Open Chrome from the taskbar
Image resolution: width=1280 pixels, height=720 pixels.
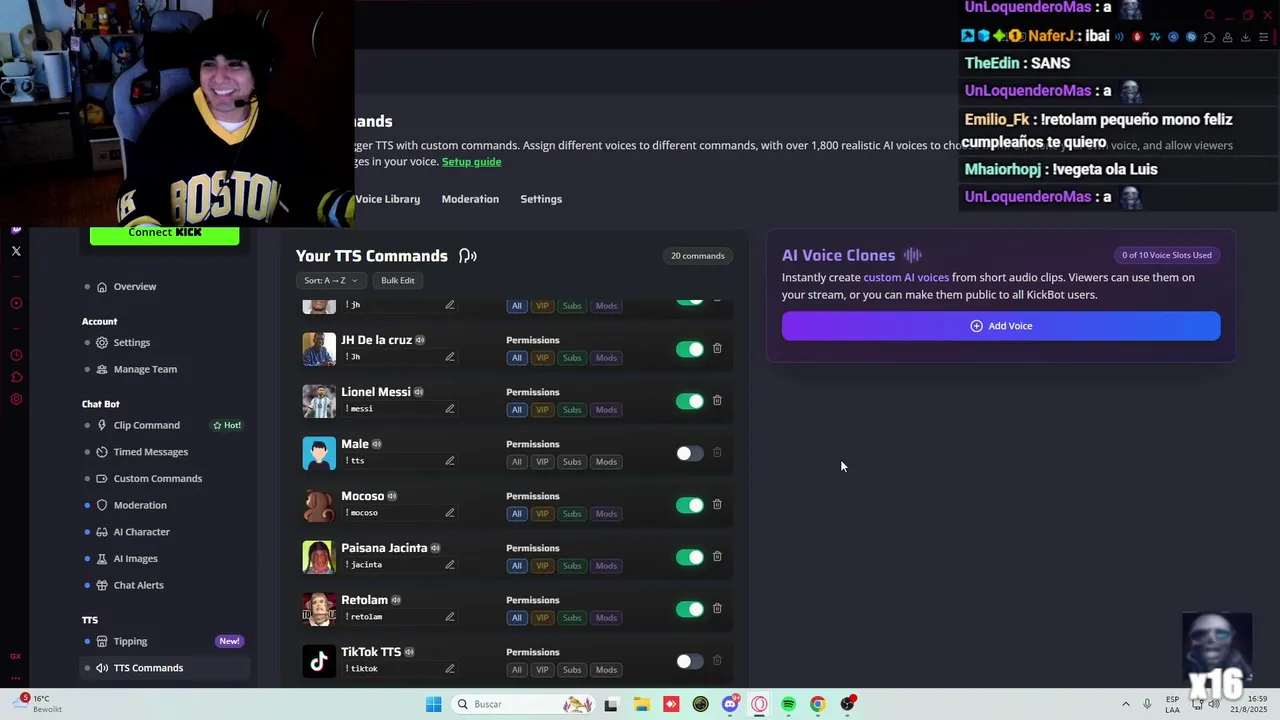point(818,704)
